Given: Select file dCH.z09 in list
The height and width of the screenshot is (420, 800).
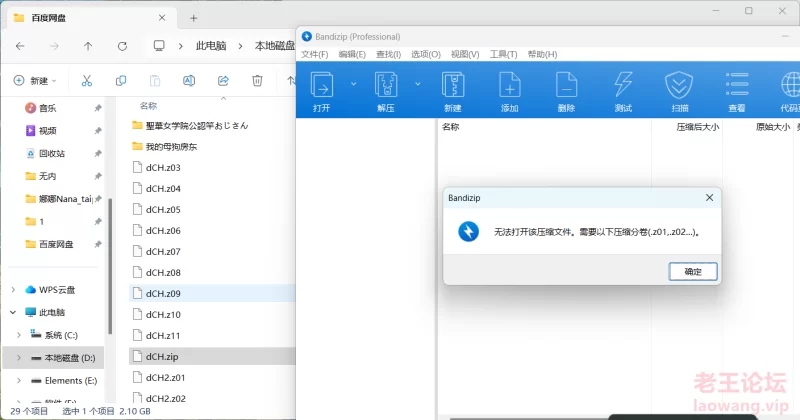Looking at the screenshot, I should (x=163, y=293).
